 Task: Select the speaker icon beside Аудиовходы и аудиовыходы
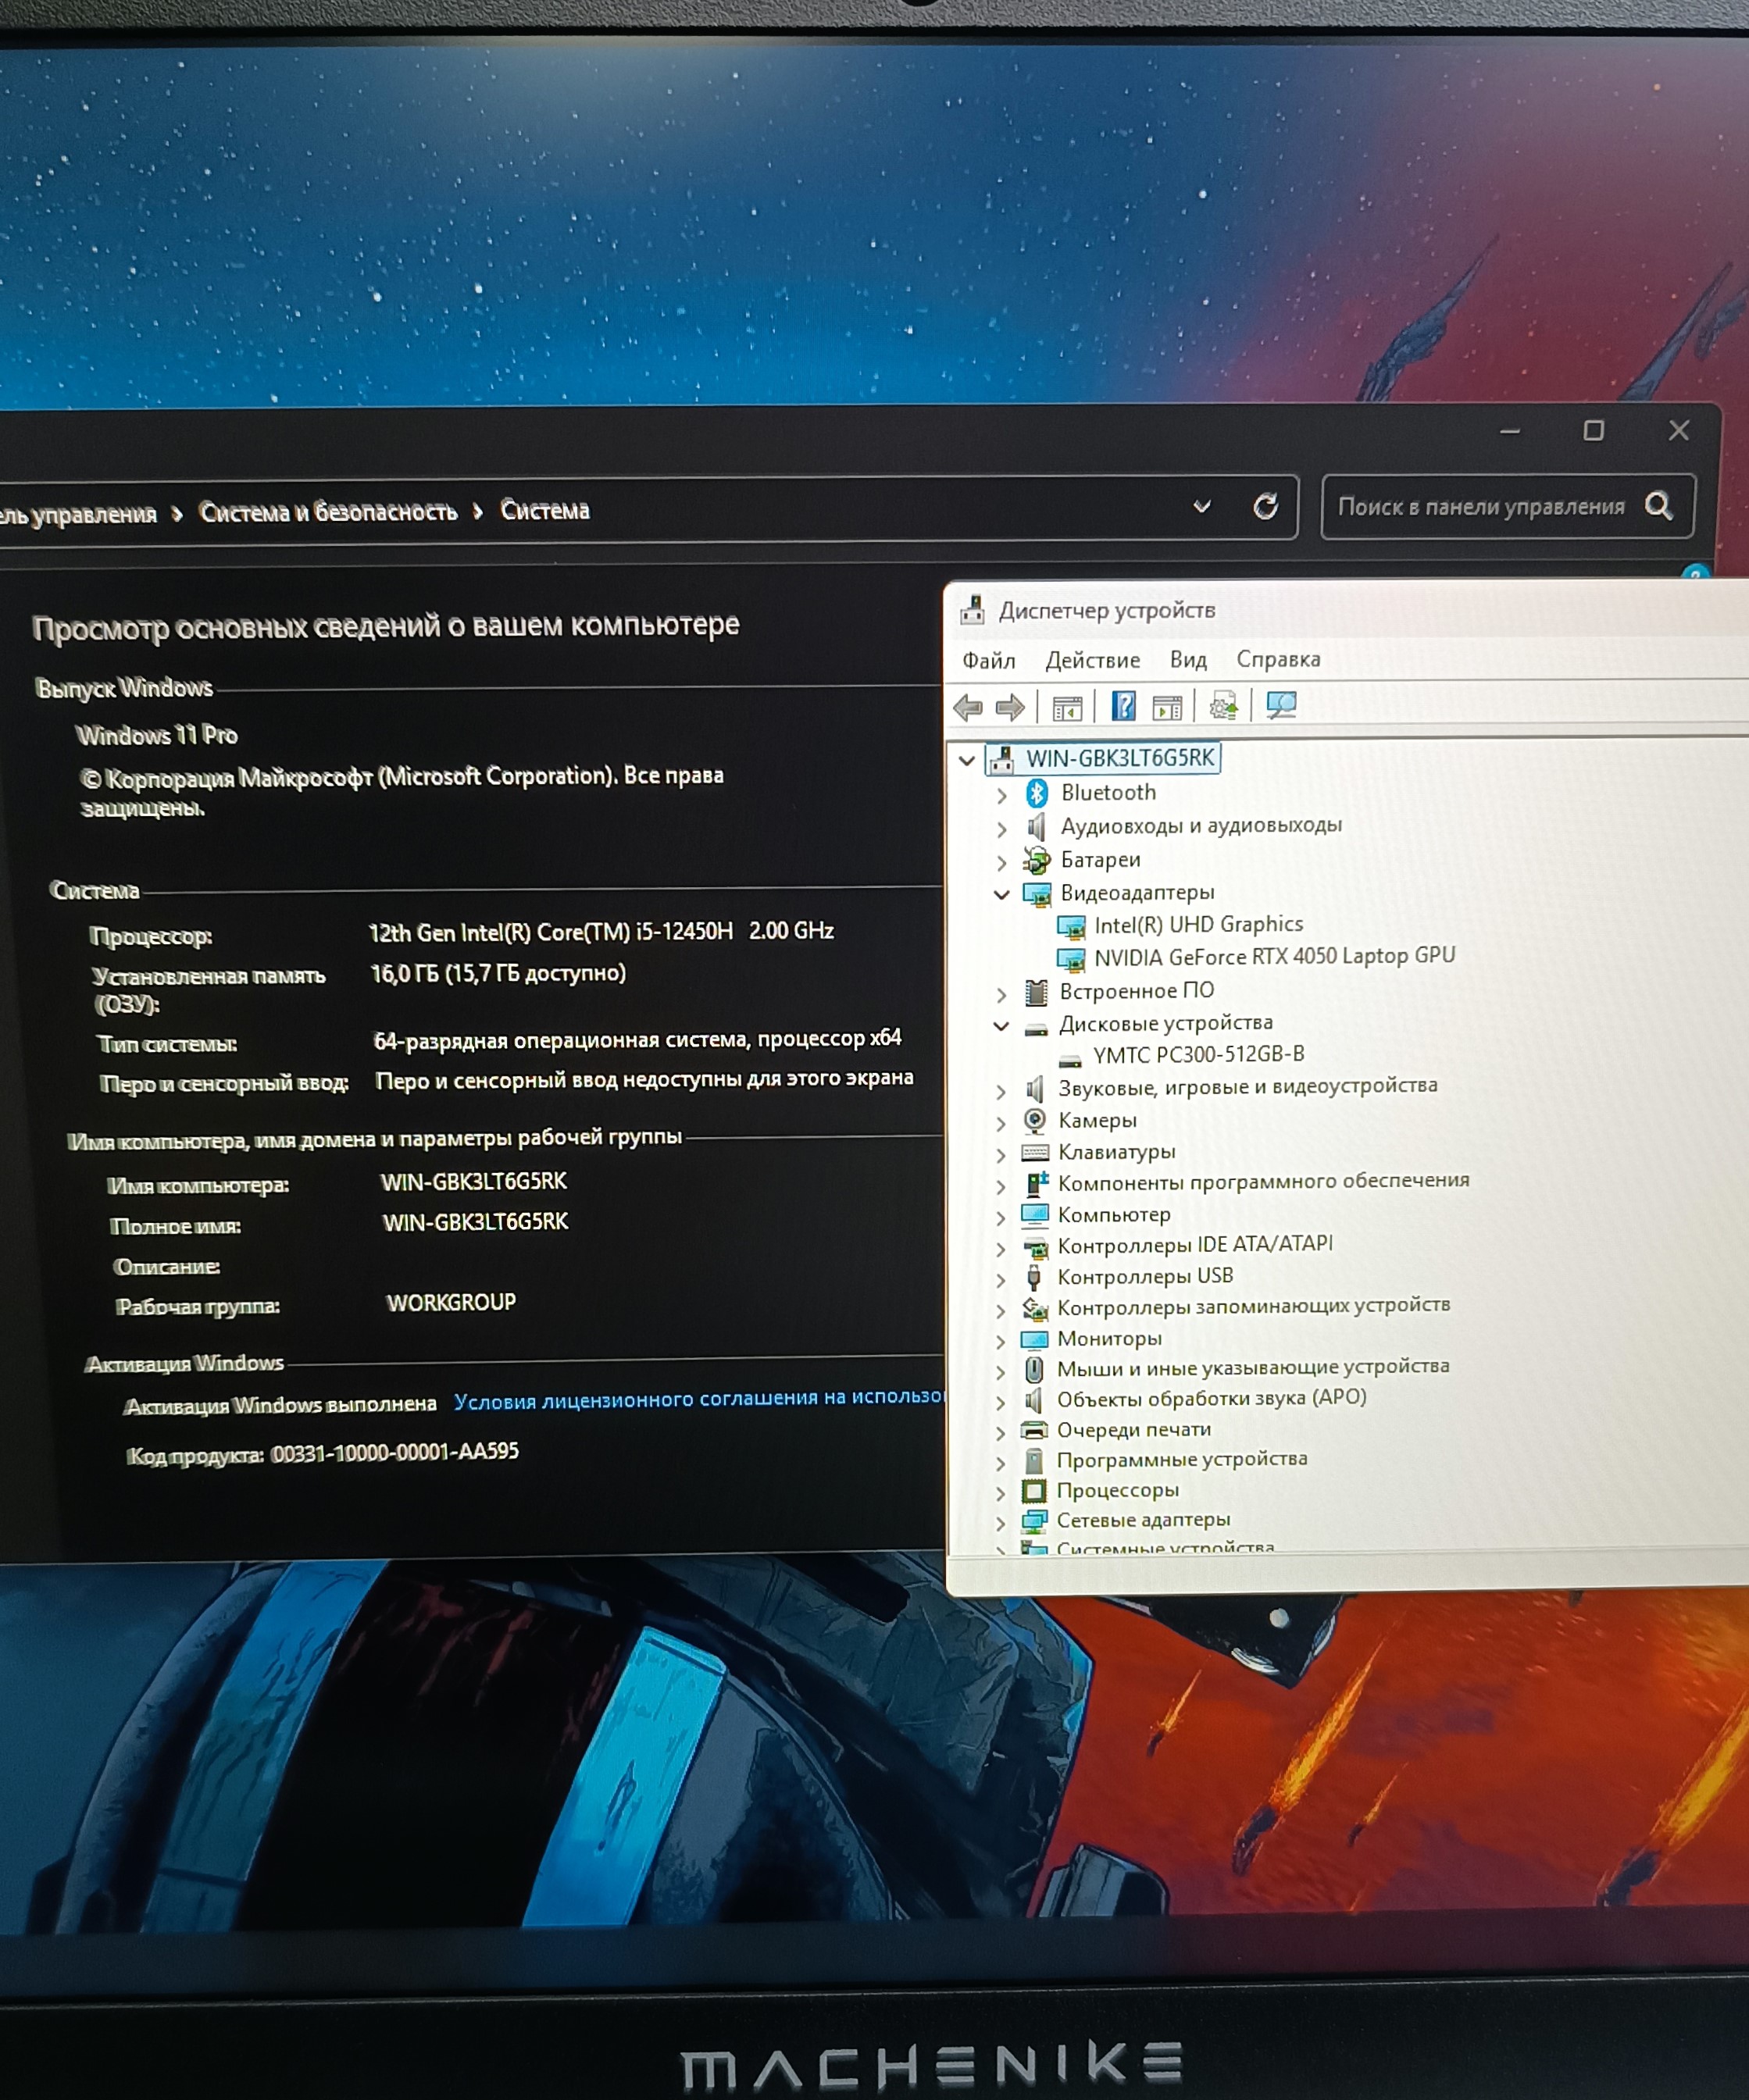point(1036,827)
